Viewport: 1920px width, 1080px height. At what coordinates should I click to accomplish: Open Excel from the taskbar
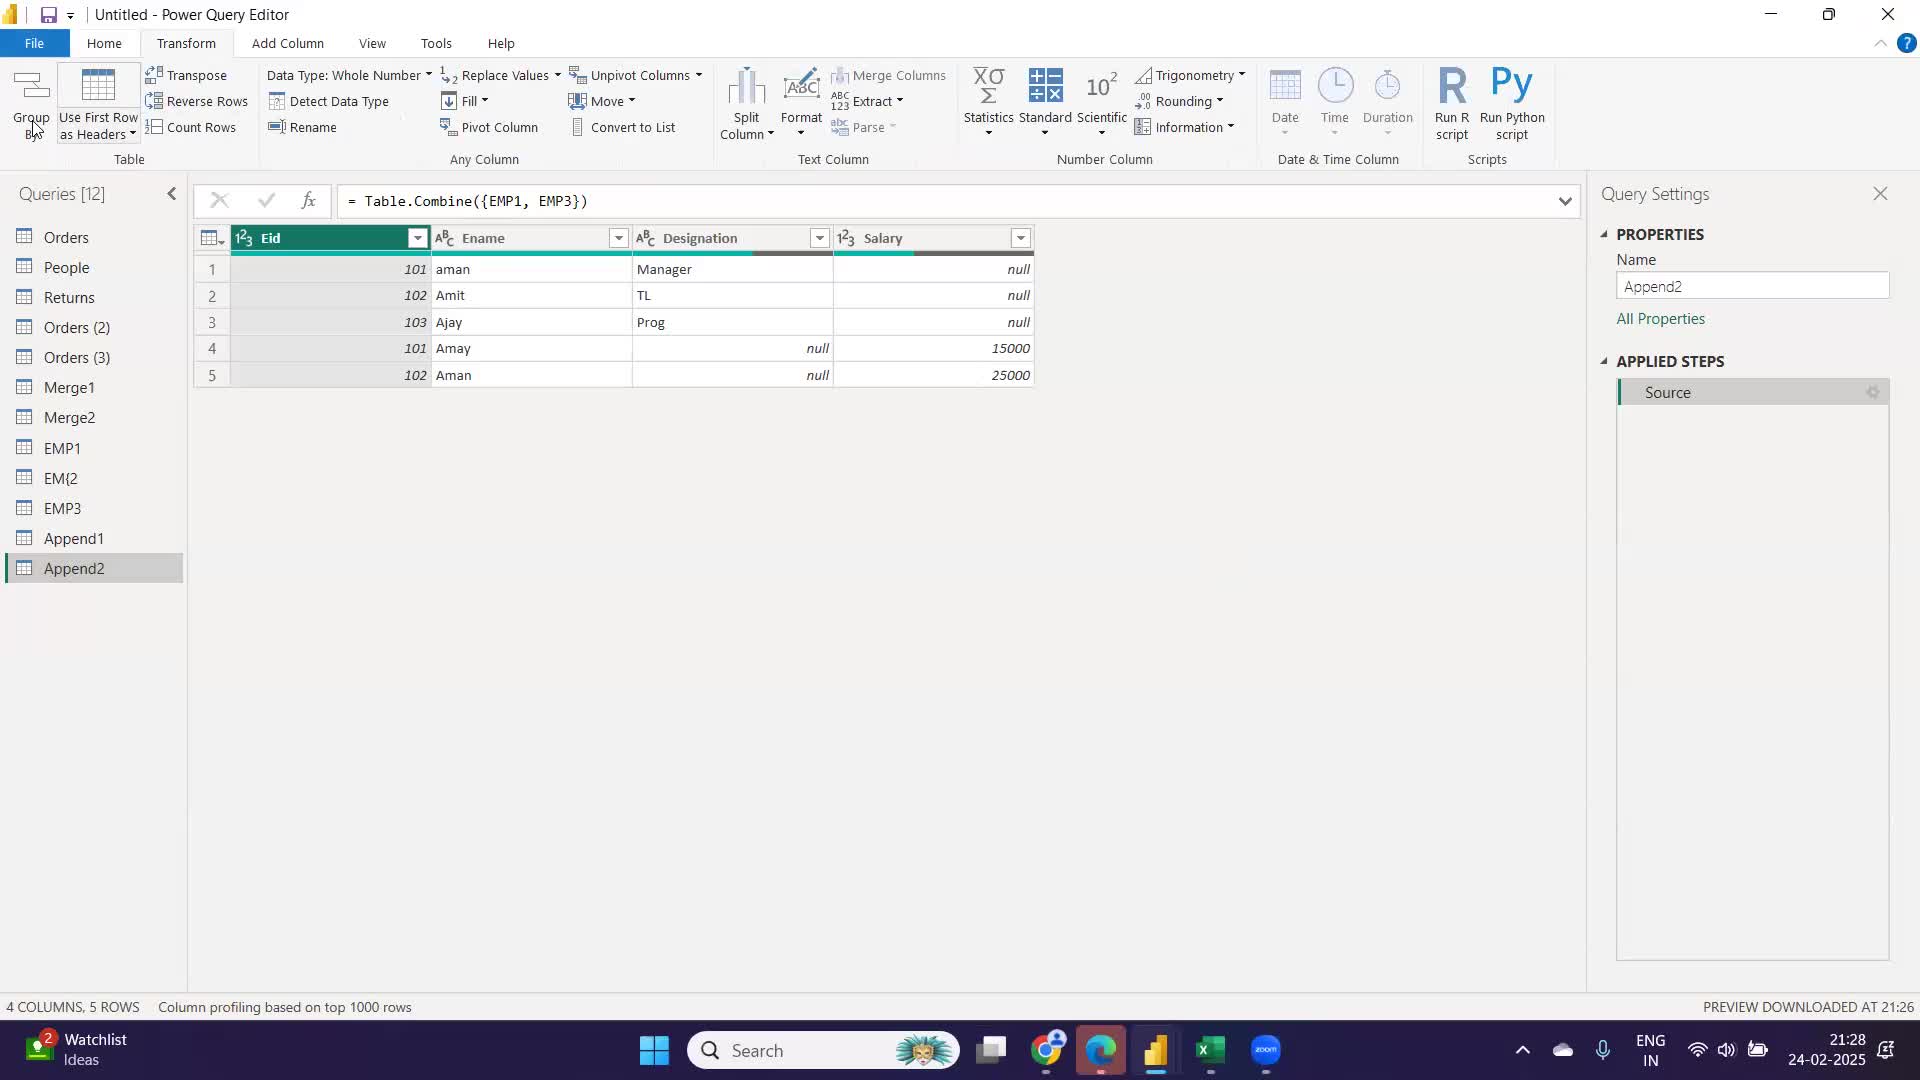tap(1210, 1050)
